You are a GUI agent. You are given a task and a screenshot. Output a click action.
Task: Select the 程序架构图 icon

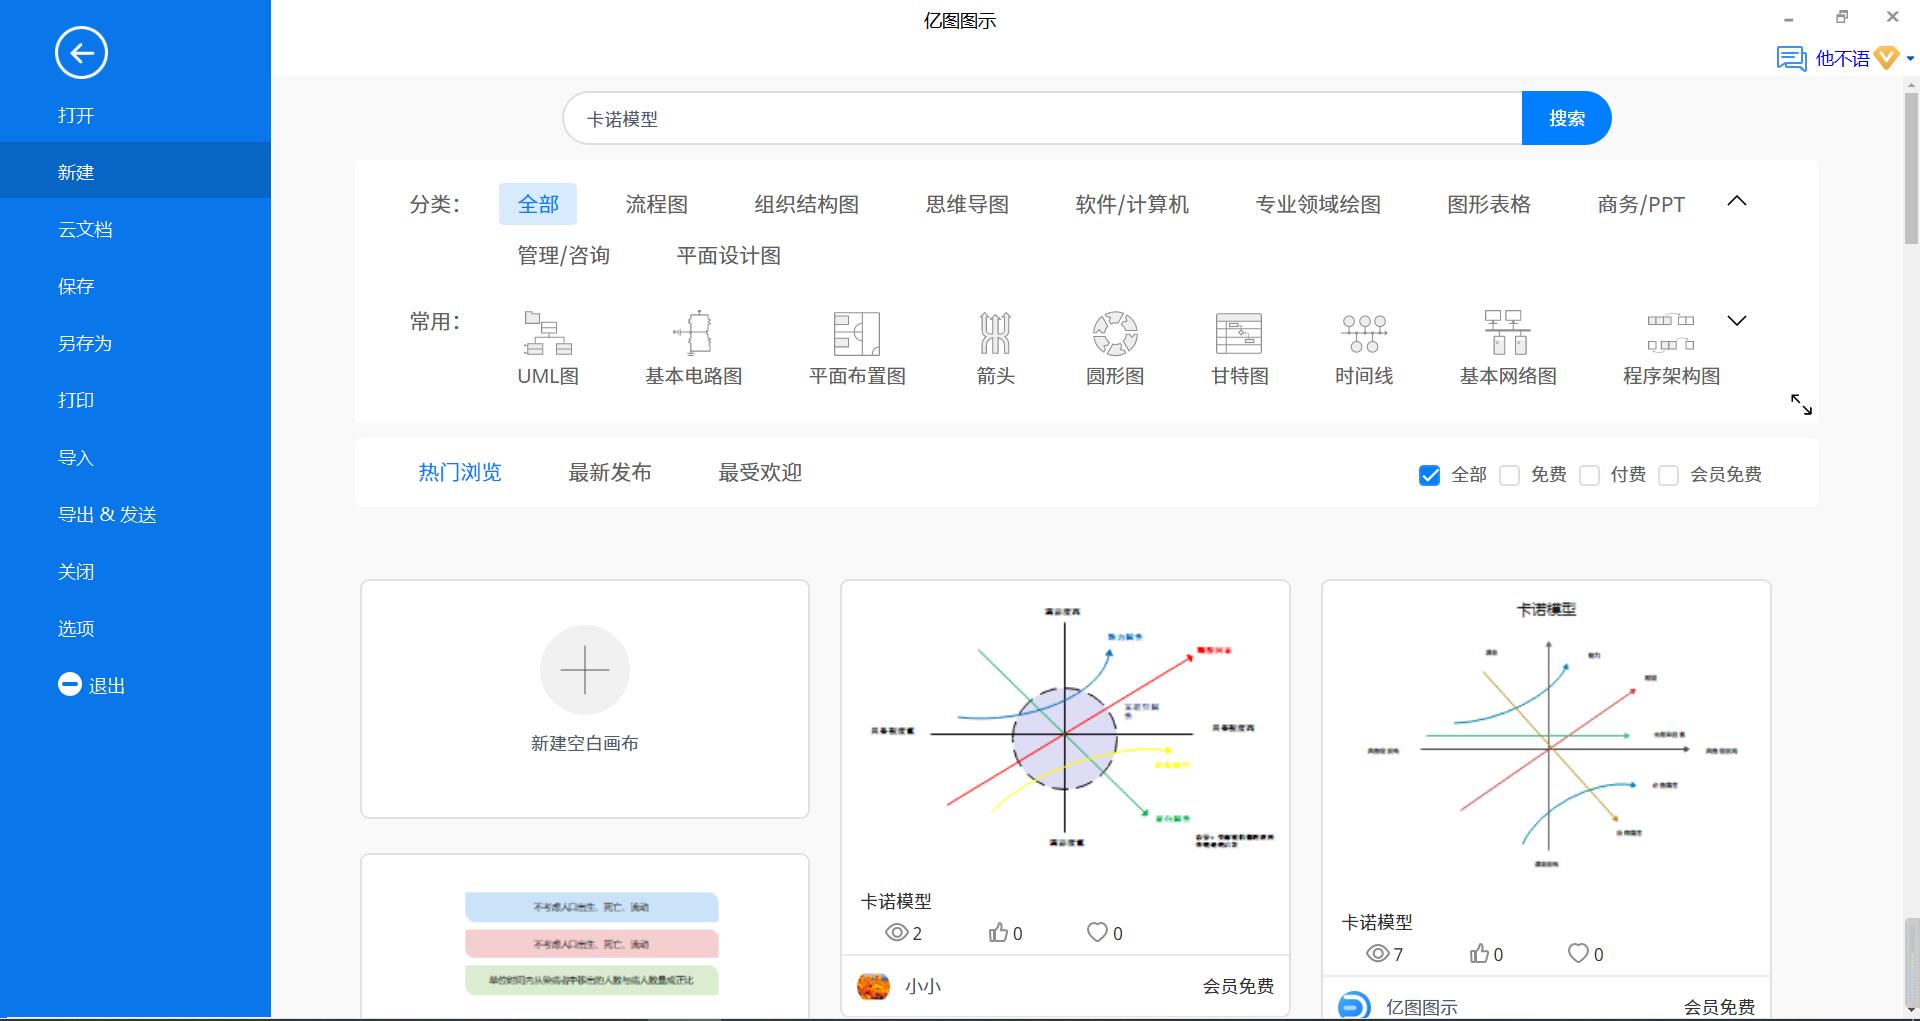pos(1670,330)
